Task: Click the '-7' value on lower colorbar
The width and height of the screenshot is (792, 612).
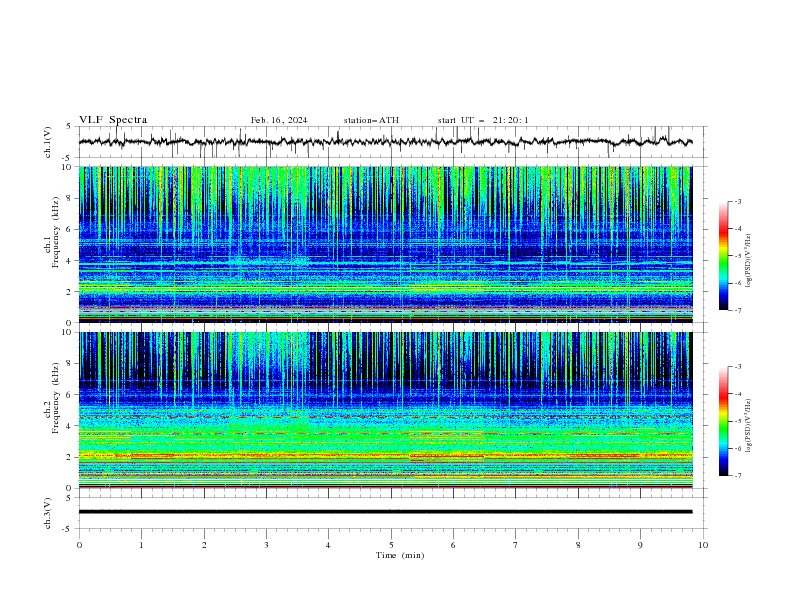Action: [x=737, y=475]
